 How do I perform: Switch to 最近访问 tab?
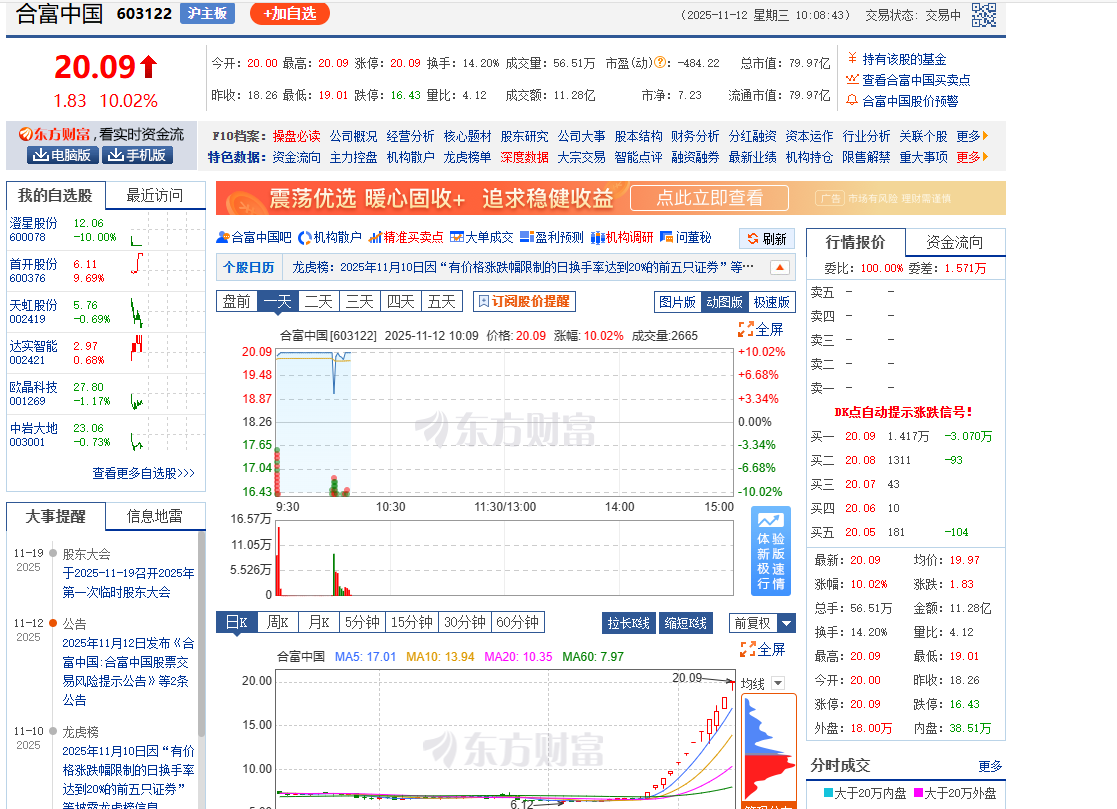[x=155, y=195]
